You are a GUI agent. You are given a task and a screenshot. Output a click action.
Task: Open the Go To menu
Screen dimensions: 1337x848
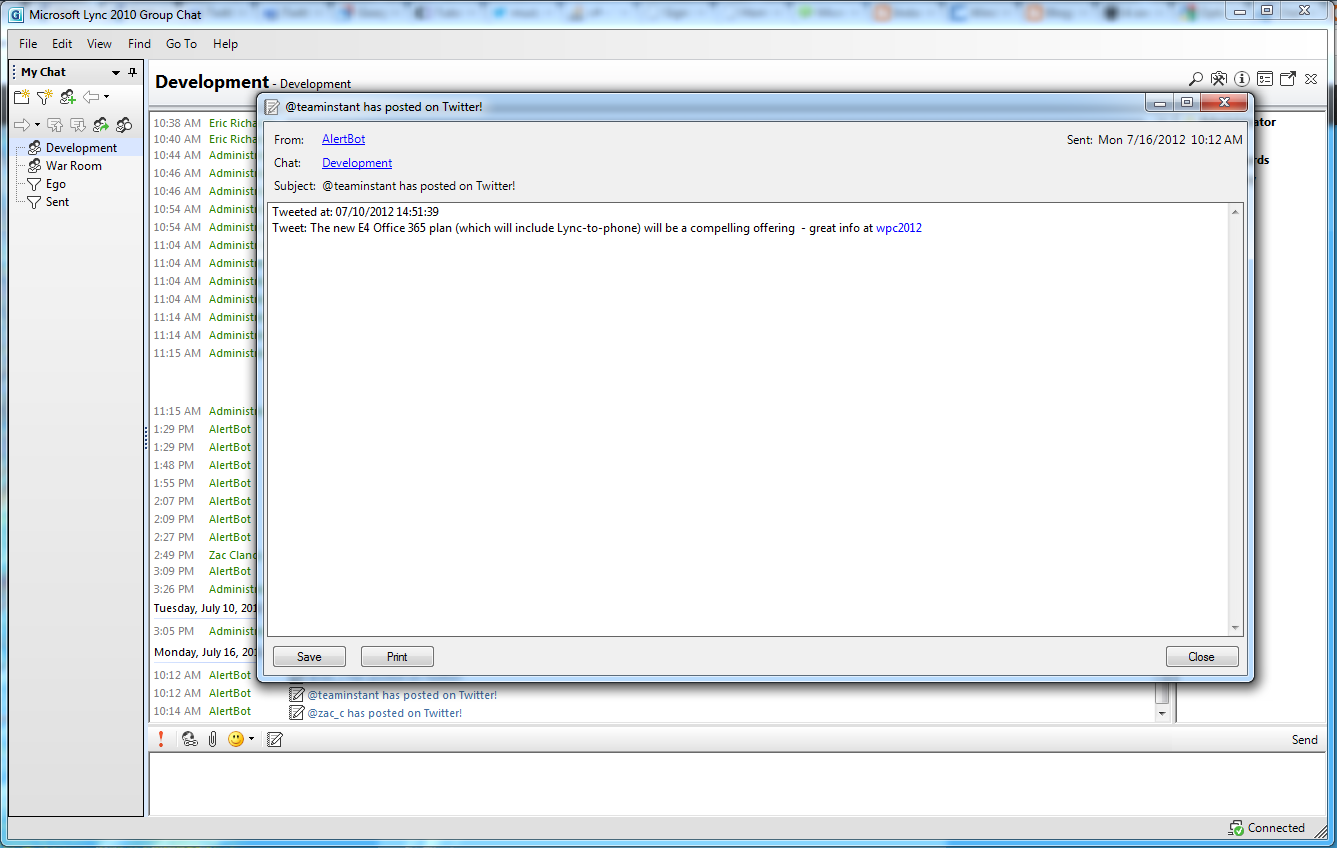tap(181, 44)
